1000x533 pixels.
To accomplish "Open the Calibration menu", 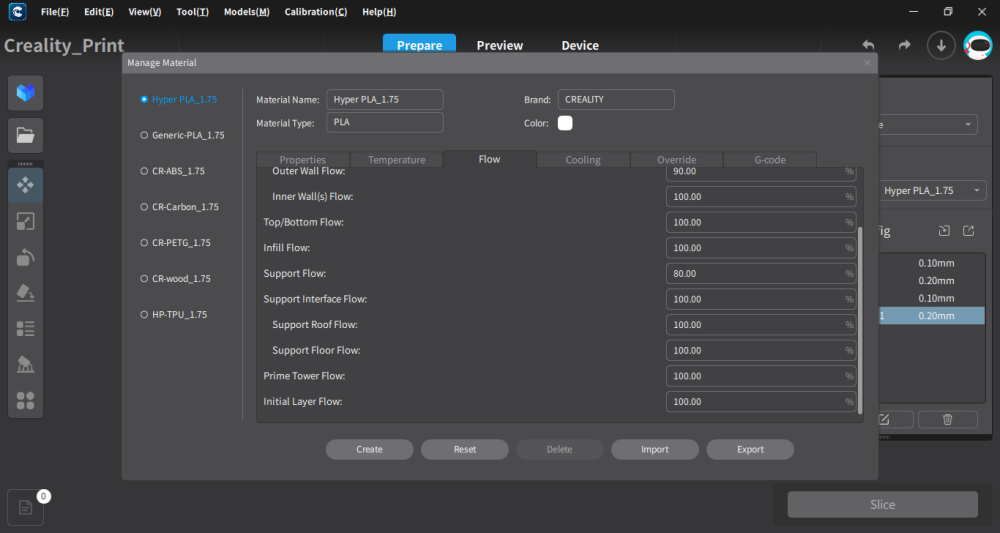I will (316, 12).
